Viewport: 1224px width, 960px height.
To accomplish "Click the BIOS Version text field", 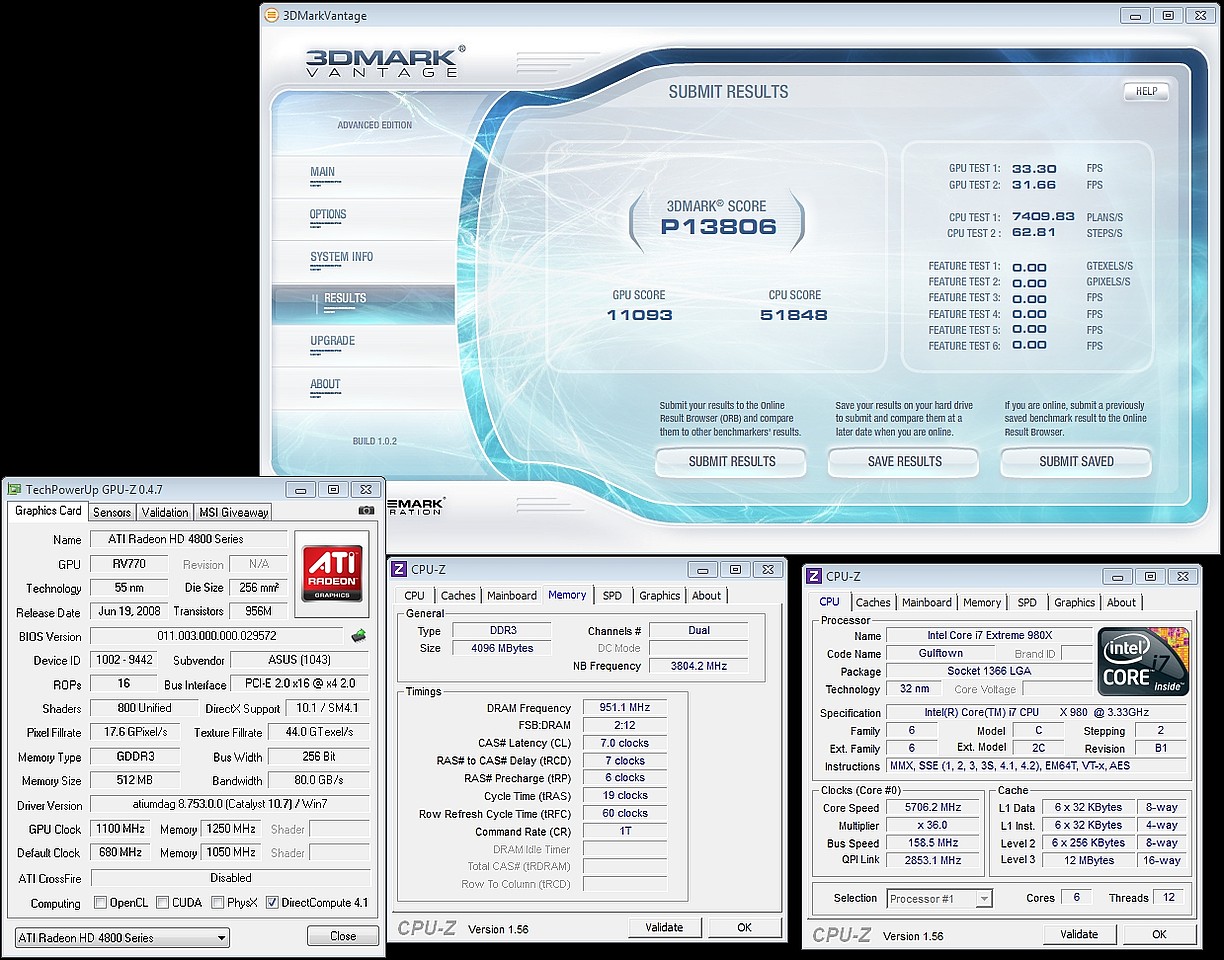I will click(x=217, y=636).
